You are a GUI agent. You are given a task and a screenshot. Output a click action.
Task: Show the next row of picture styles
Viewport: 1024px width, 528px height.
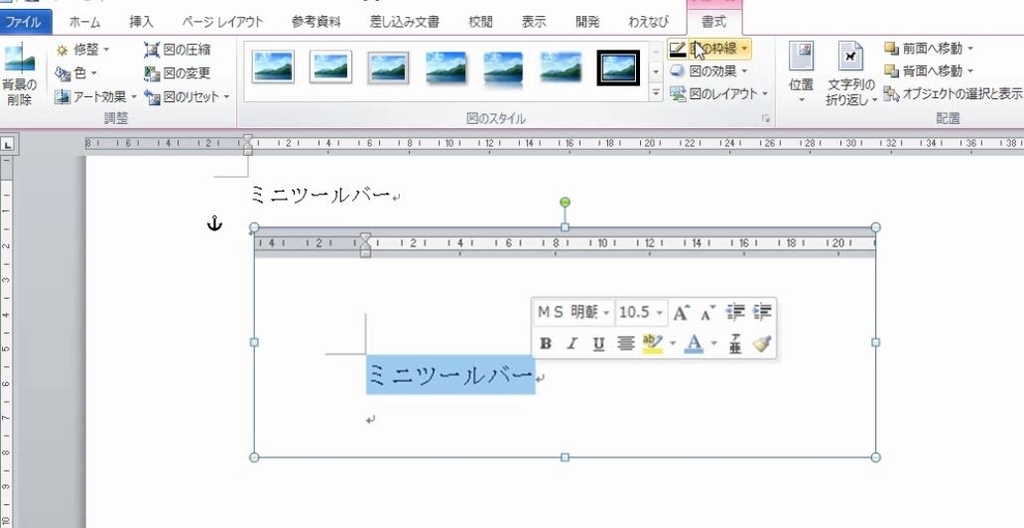656,71
